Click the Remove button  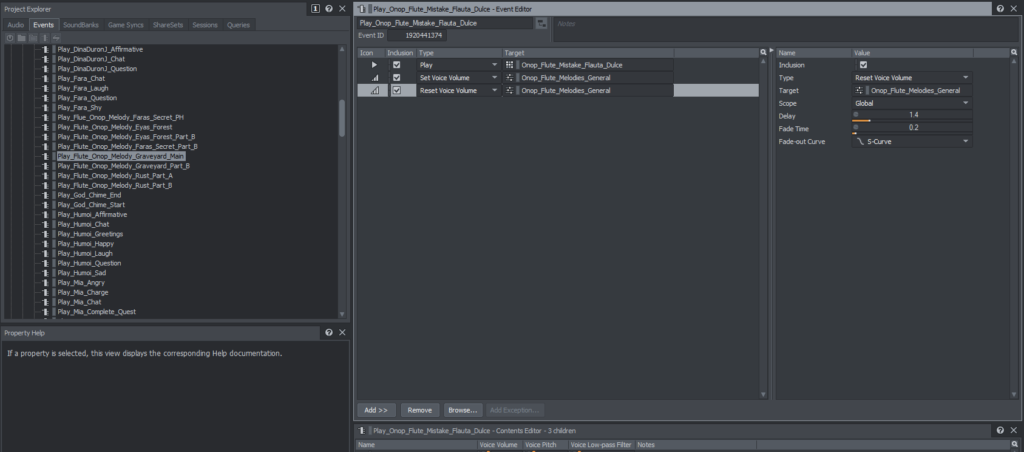coord(420,410)
